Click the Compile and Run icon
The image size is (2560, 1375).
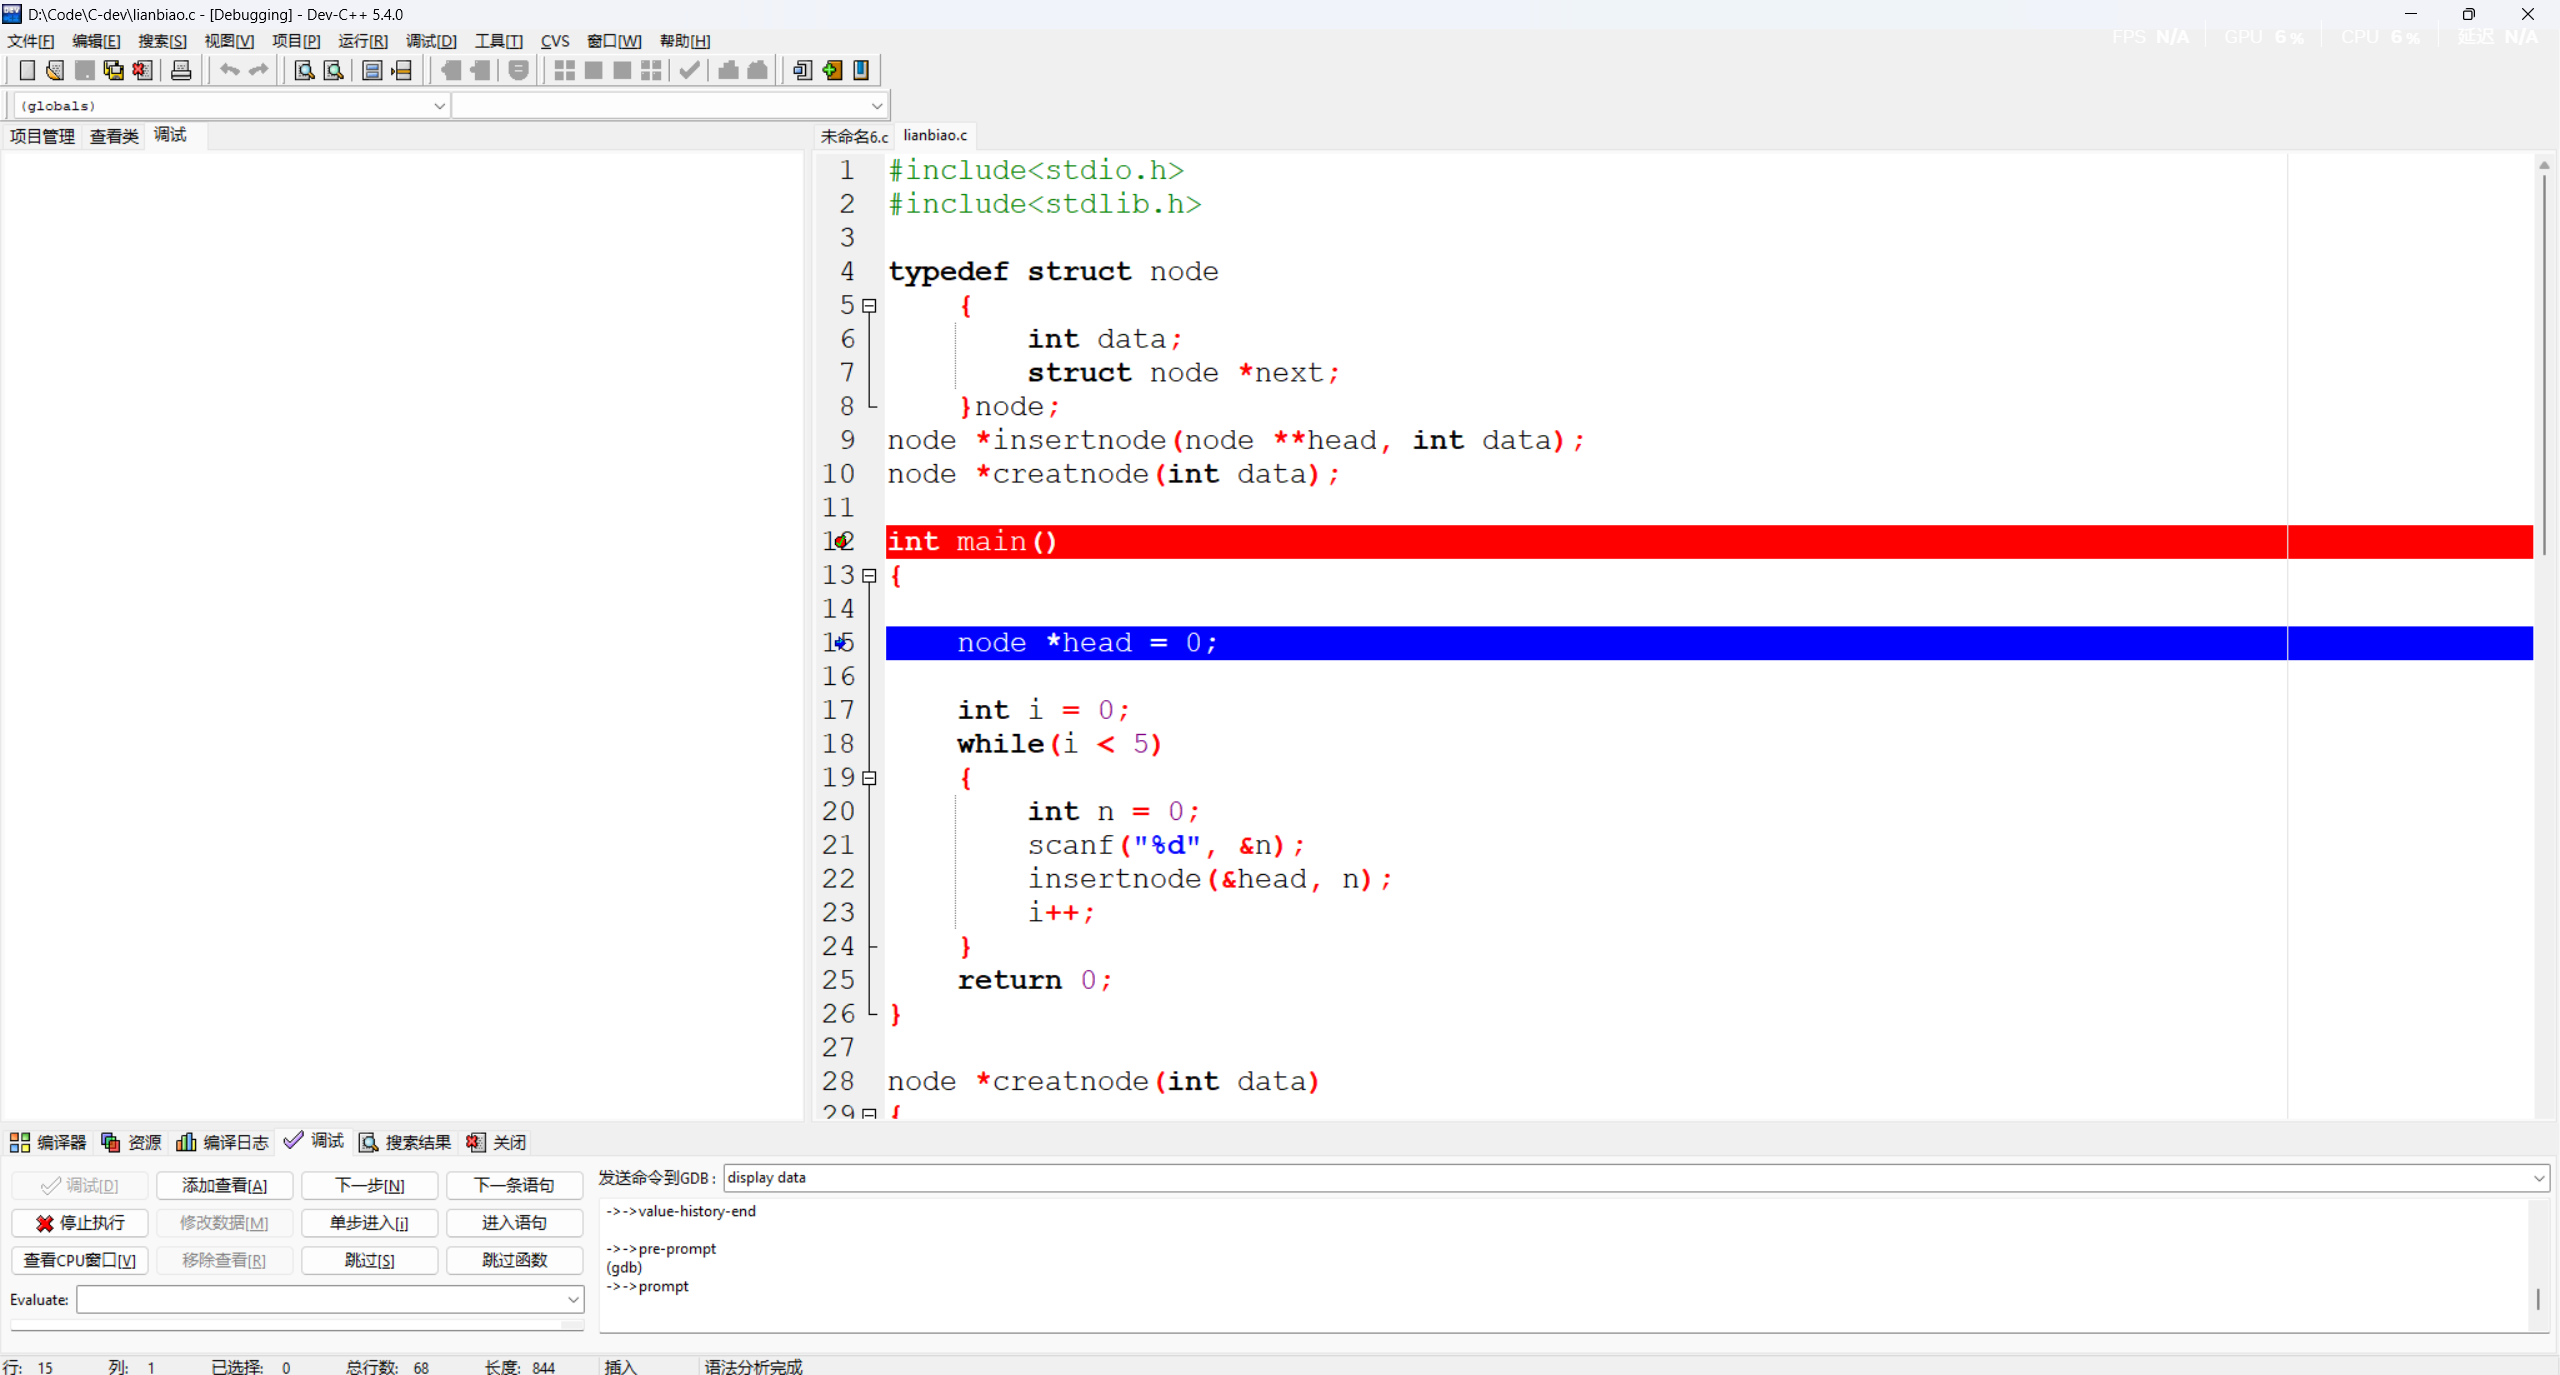[x=622, y=70]
